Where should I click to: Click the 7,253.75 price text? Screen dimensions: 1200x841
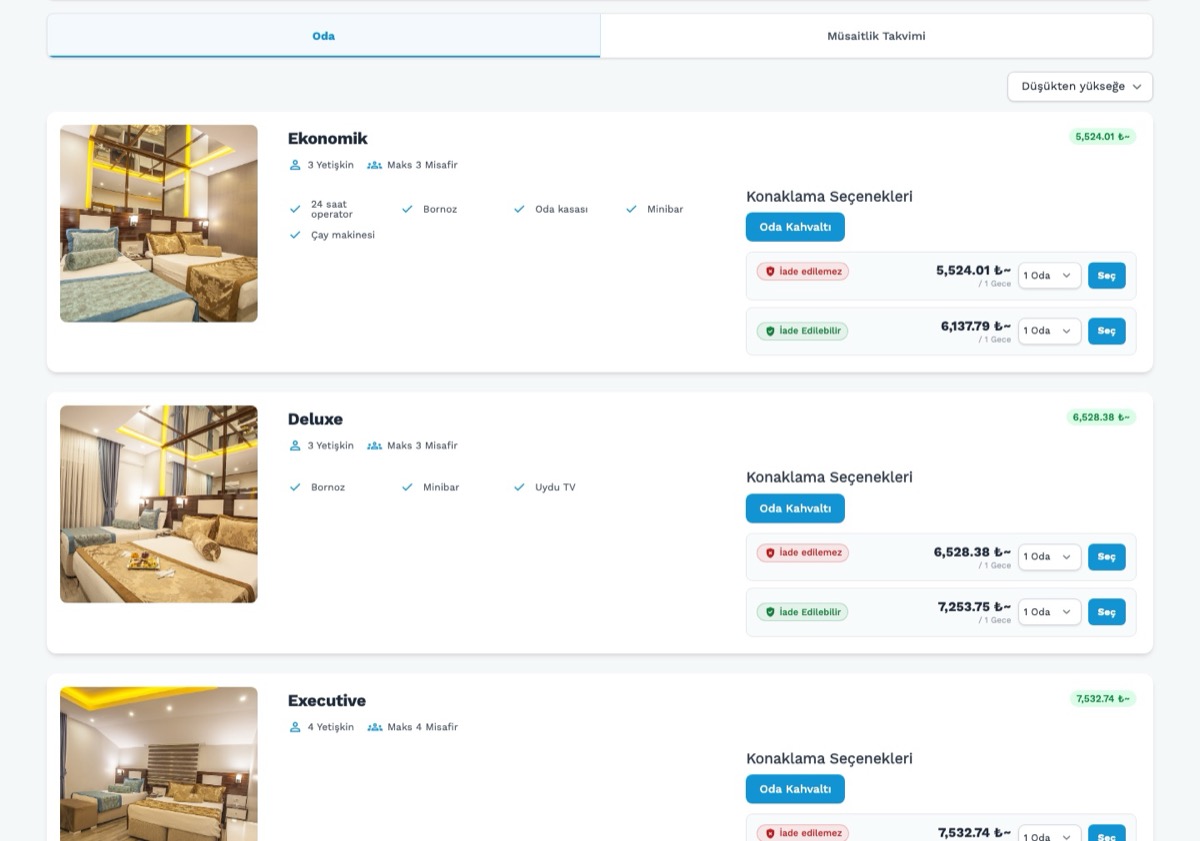coord(974,607)
